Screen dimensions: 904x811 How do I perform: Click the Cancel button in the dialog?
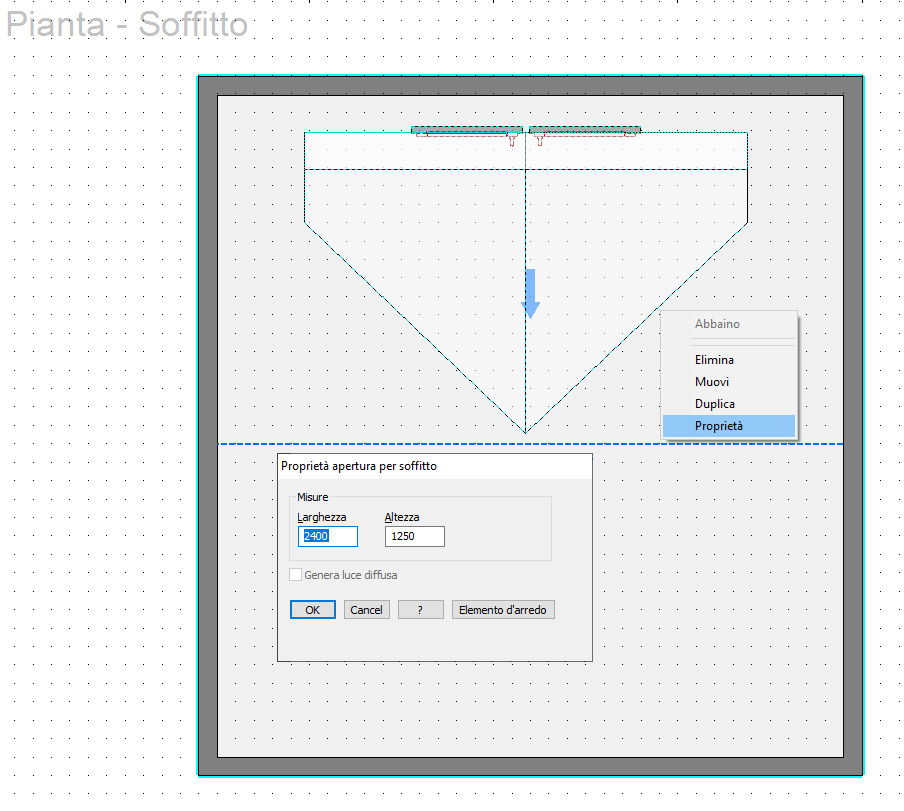(366, 610)
